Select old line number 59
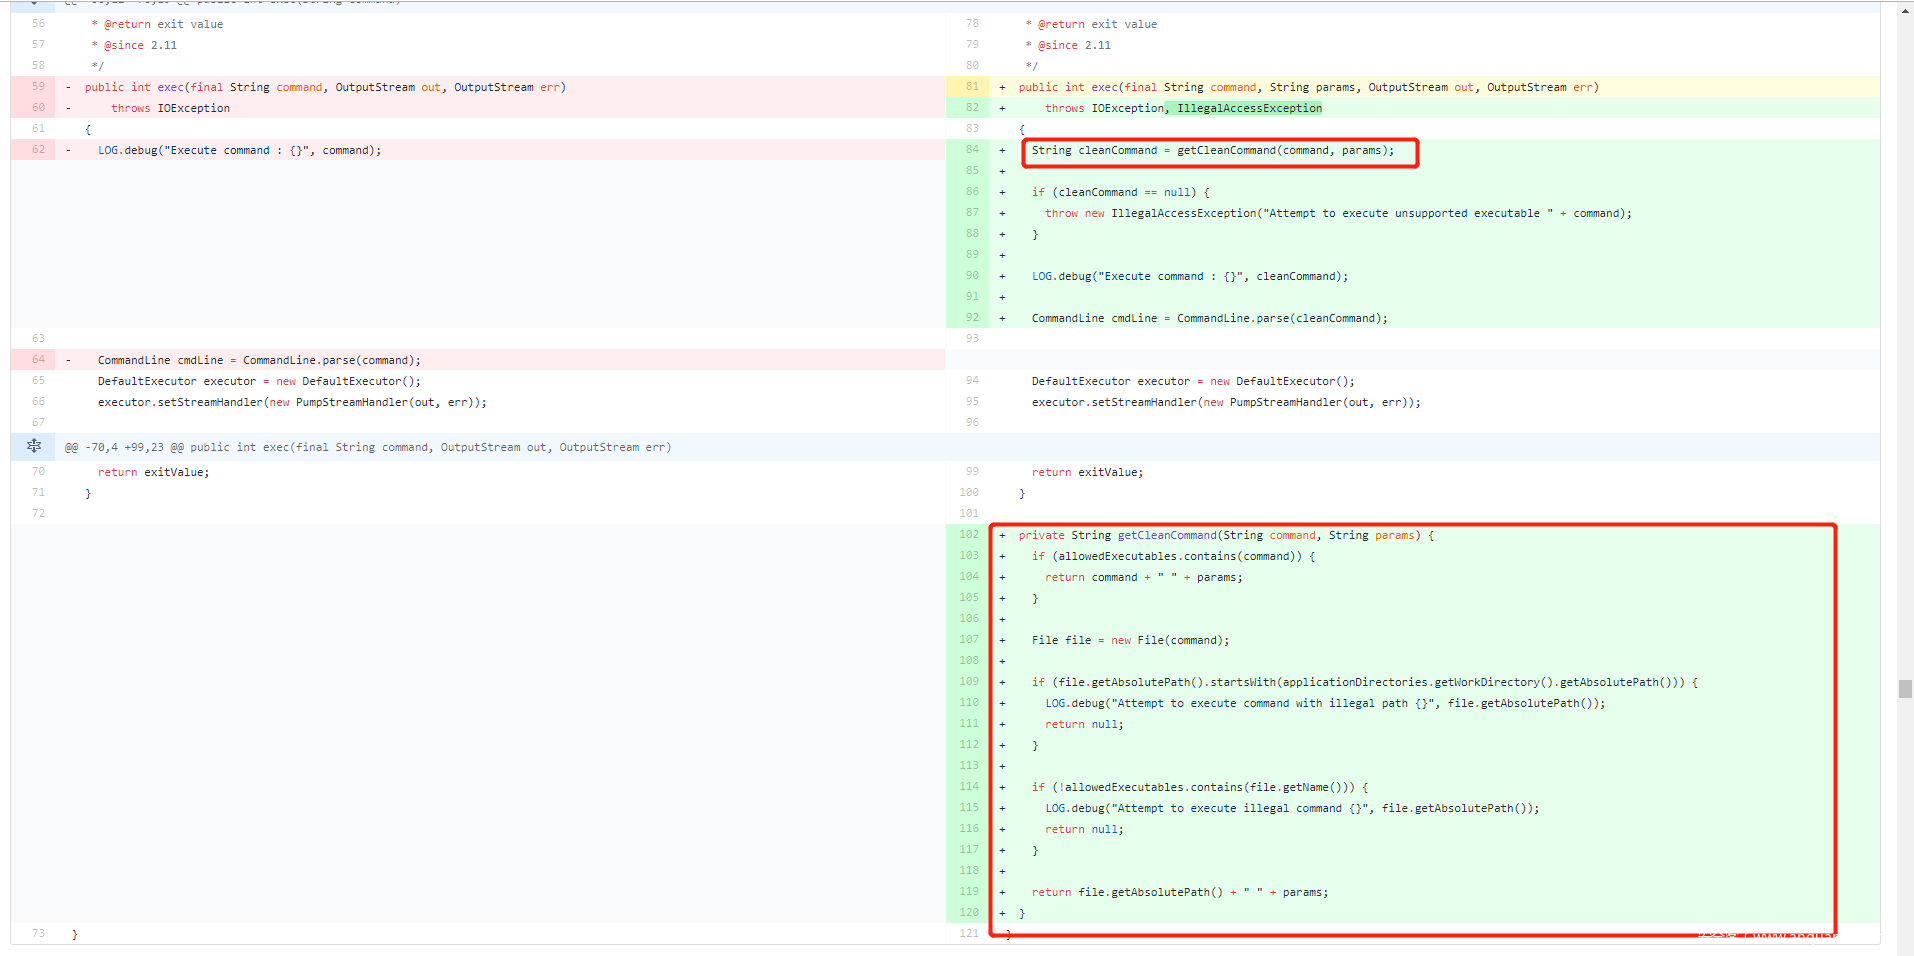The image size is (1914, 956). tap(38, 87)
